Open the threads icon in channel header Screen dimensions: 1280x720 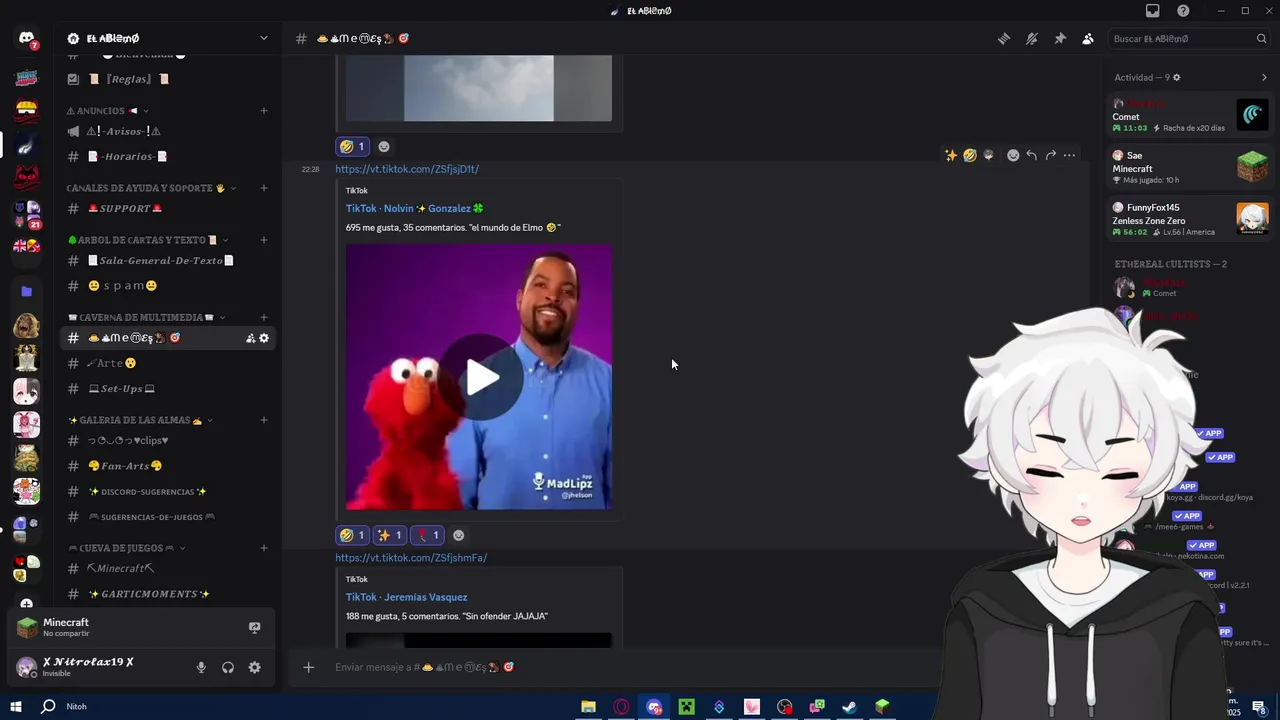coord(1004,39)
